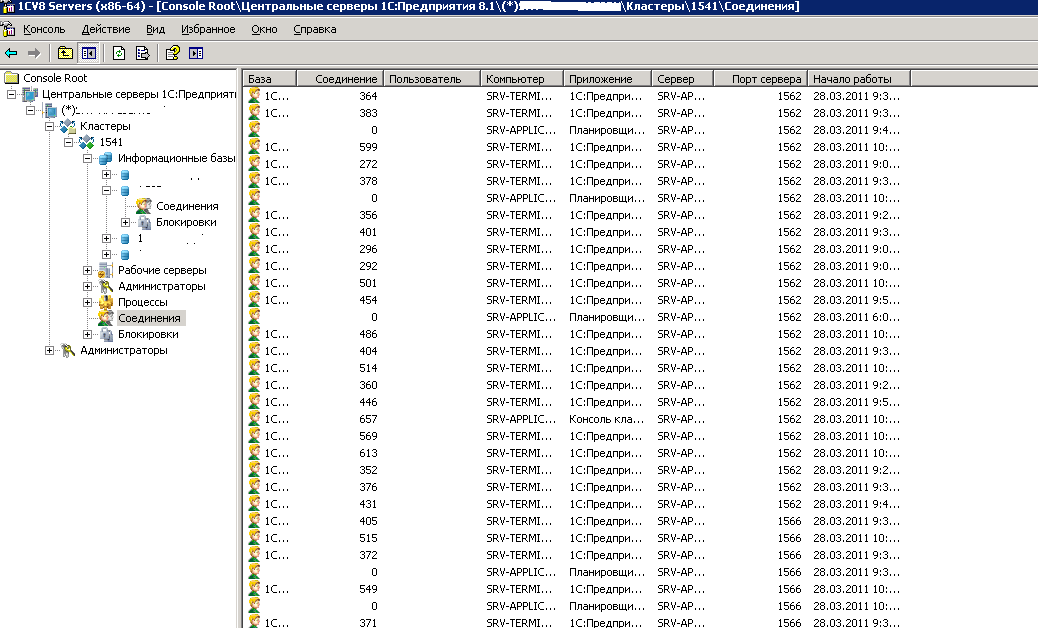Select the row with connection 613
Viewport: 1038px width, 628px height.
(x=575, y=453)
